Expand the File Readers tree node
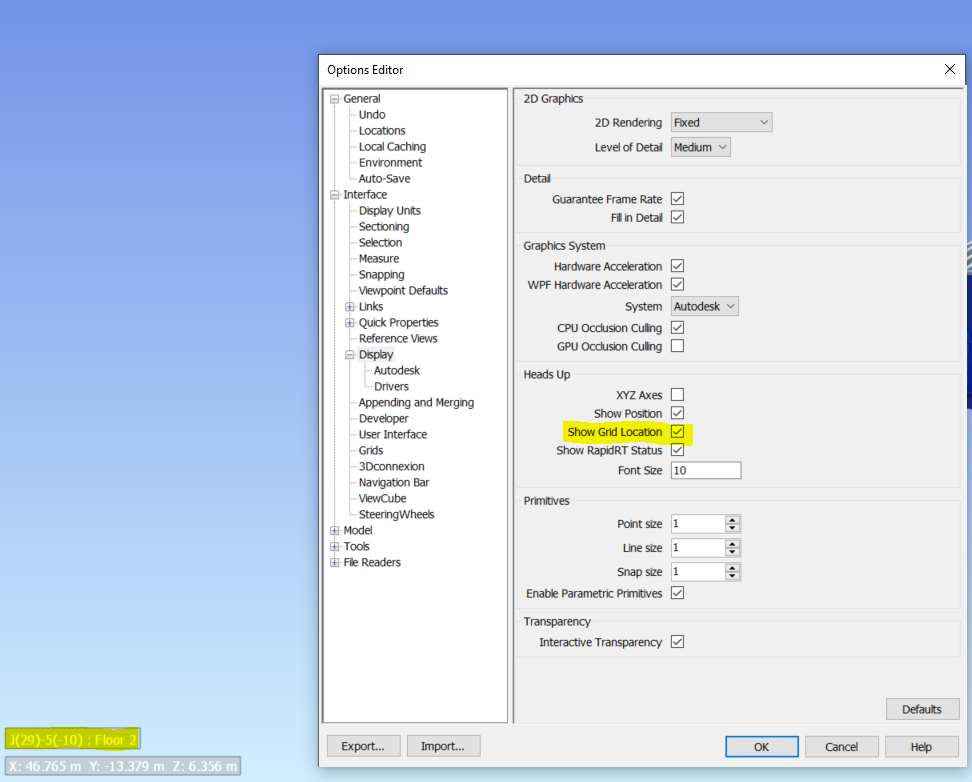Viewport: 972px width, 782px height. [335, 562]
